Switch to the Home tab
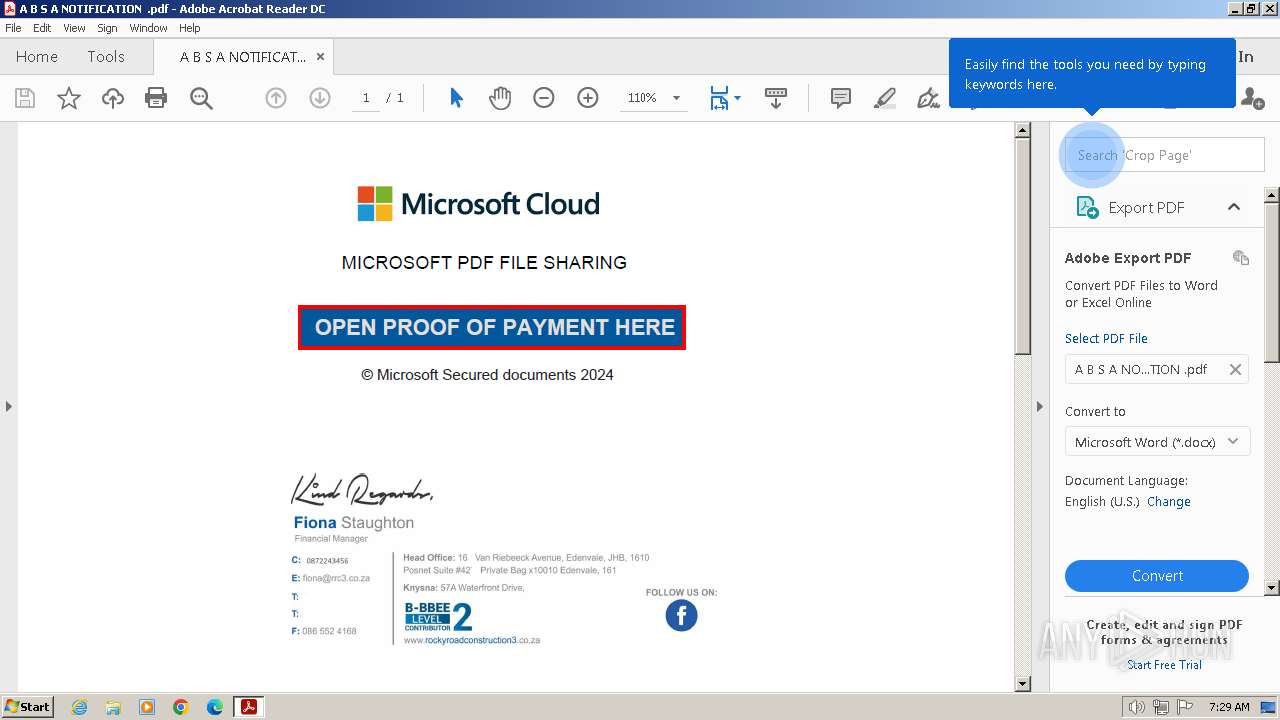1280x720 pixels. point(37,57)
